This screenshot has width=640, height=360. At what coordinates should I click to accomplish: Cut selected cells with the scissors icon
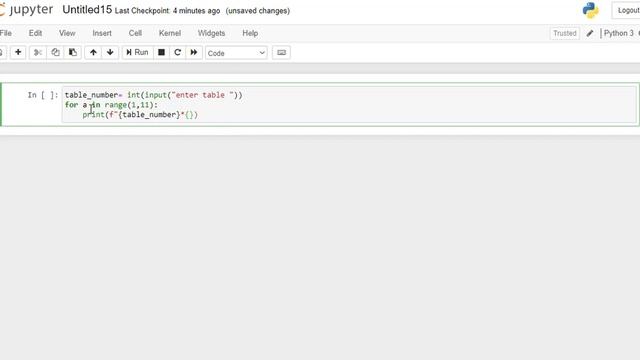point(38,52)
